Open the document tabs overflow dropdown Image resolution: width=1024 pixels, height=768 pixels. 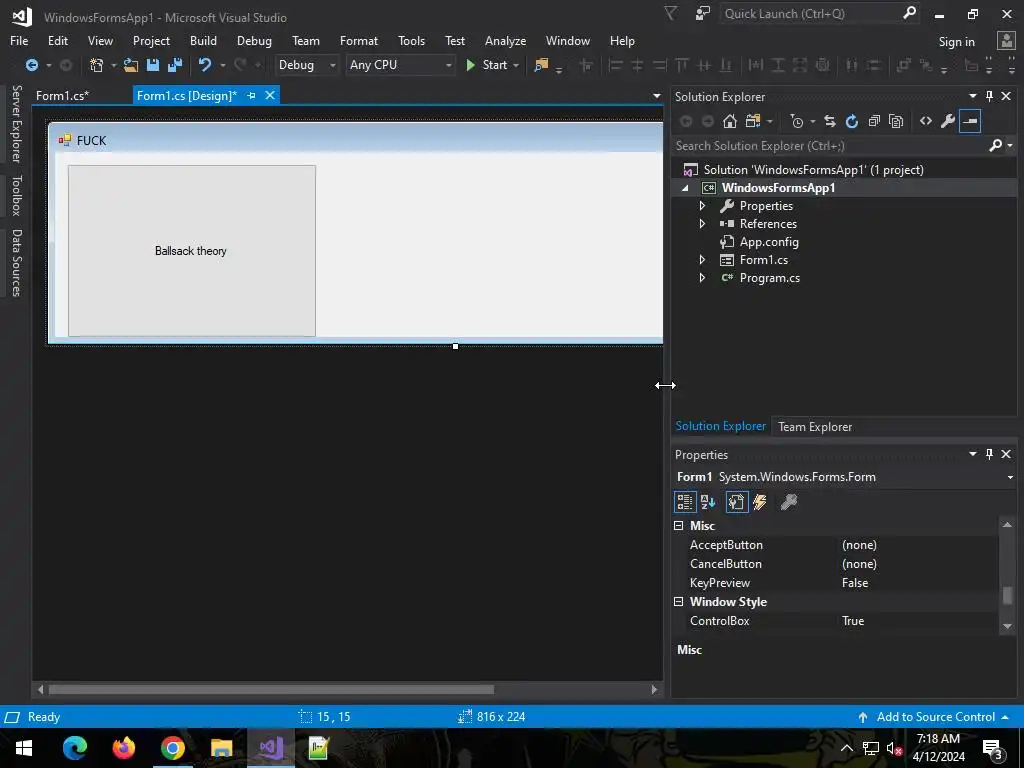[656, 96]
